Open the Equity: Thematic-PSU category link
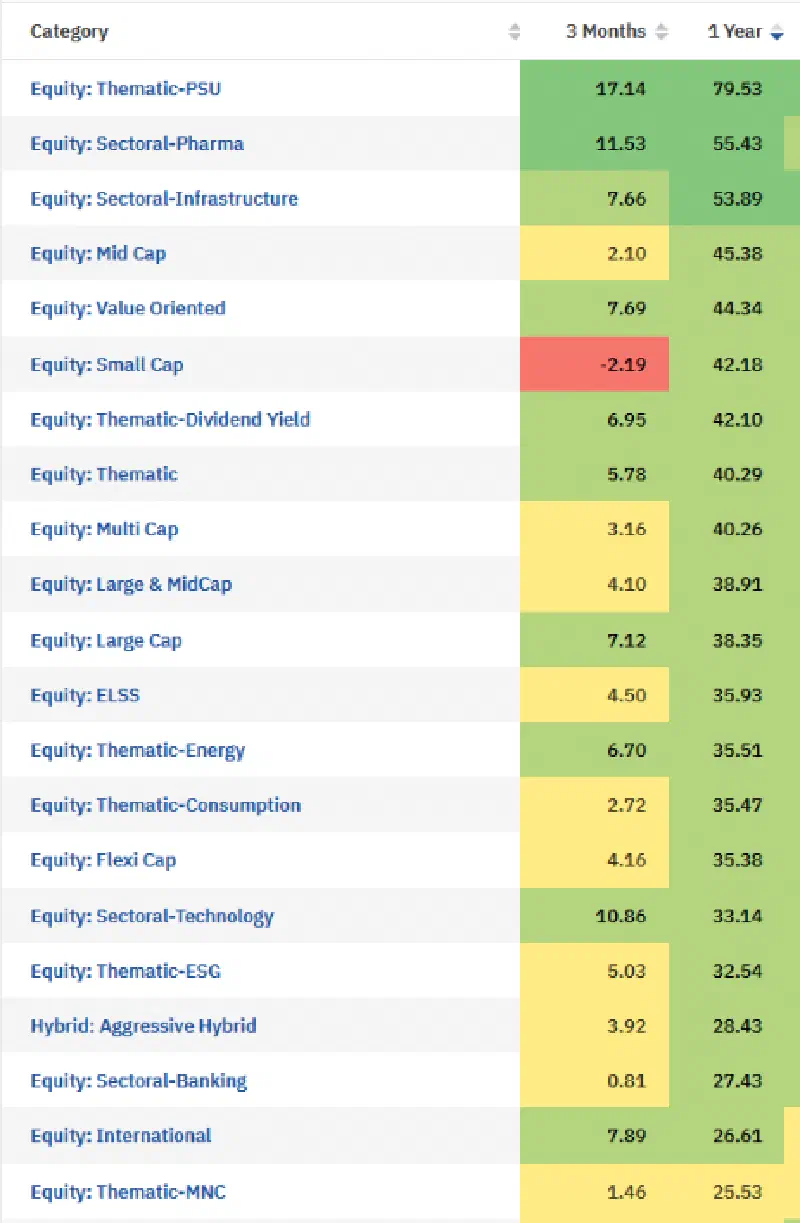The height and width of the screenshot is (1223, 800). (x=125, y=88)
